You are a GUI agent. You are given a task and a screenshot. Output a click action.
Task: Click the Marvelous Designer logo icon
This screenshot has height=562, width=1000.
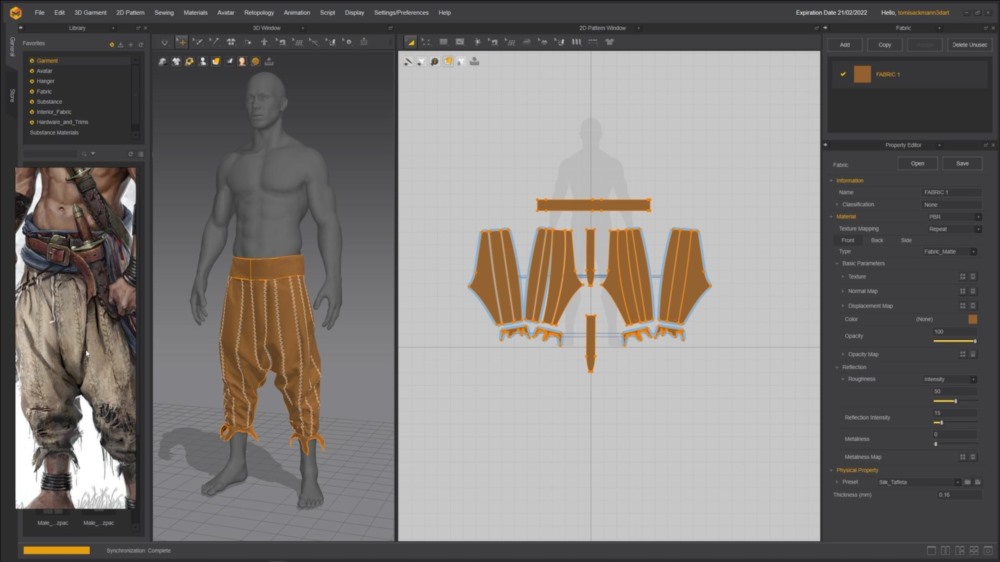15,12
